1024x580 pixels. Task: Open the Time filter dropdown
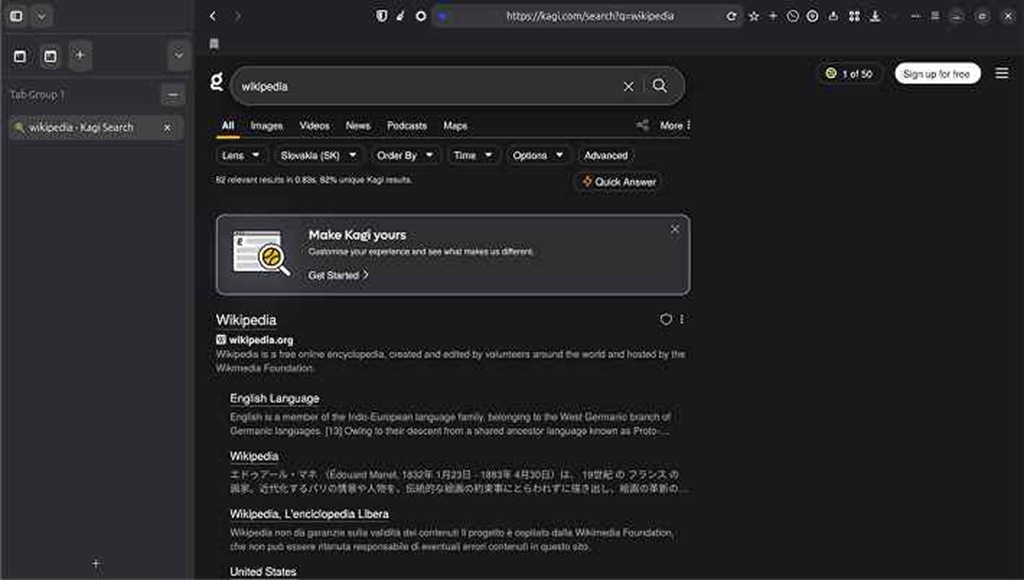(x=472, y=155)
